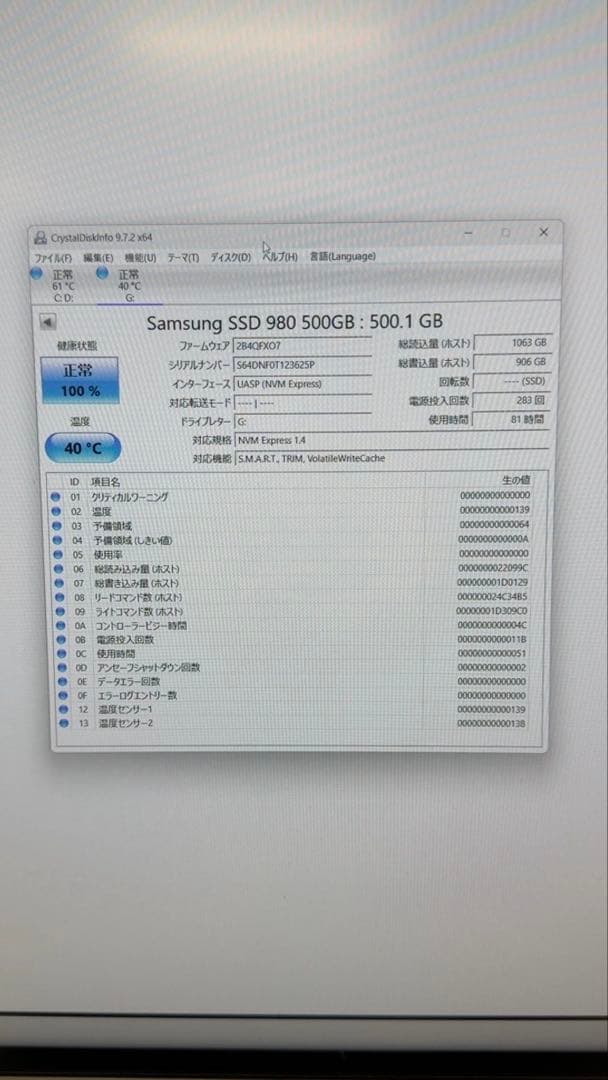Click the 生の値 column header
Image resolution: width=608 pixels, height=1080 pixels.
[515, 480]
